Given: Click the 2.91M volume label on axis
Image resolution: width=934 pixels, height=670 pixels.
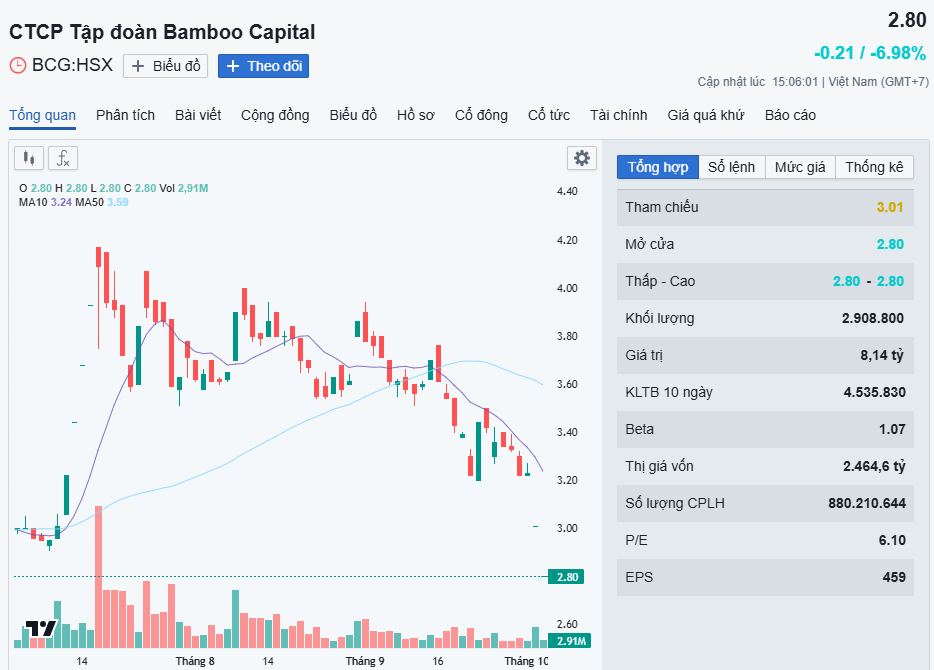Looking at the screenshot, I should 571,641.
